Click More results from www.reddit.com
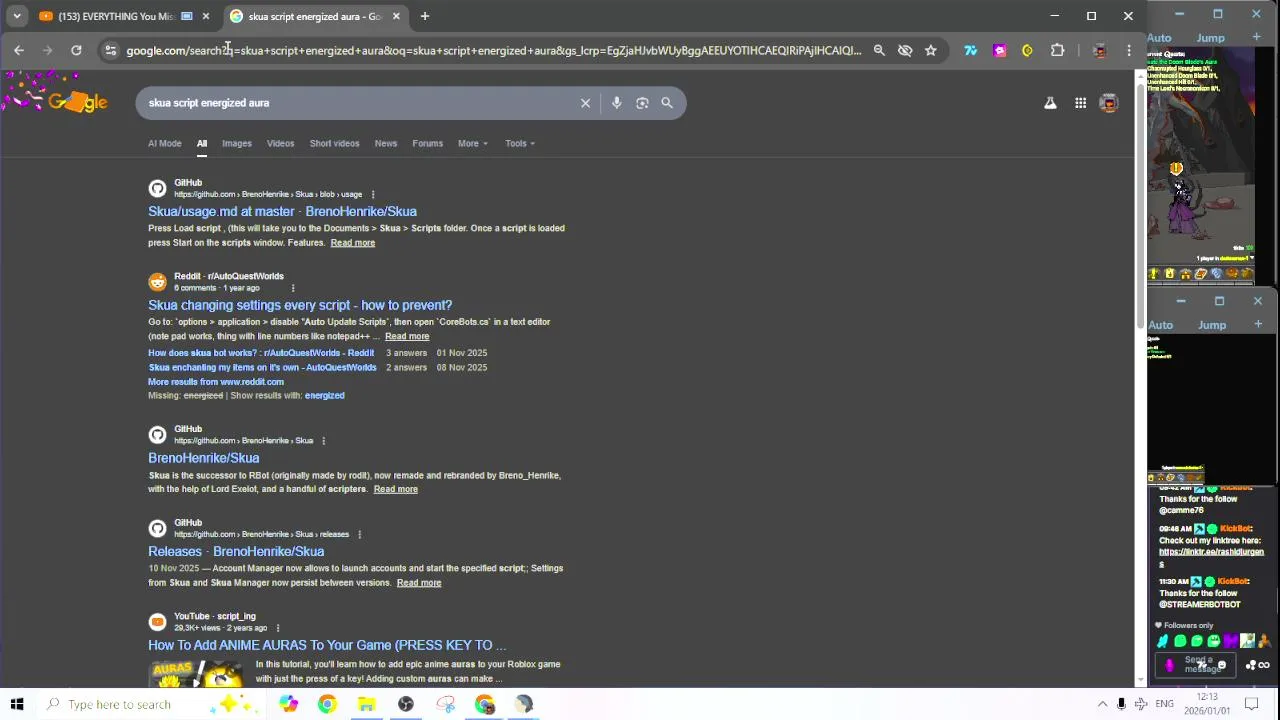1280x720 pixels. [x=216, y=381]
